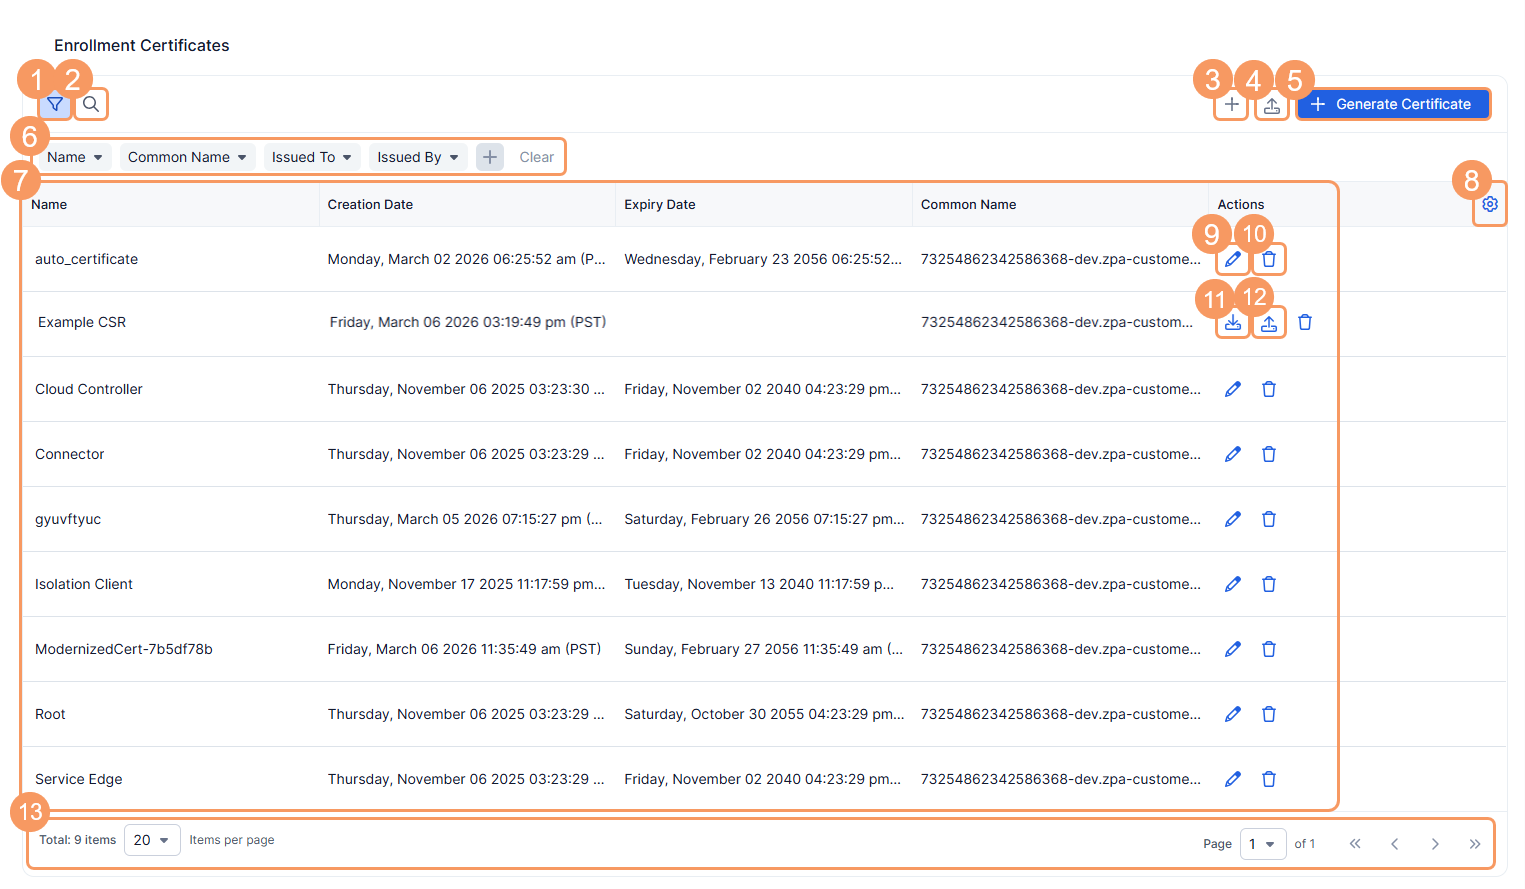Expand the Name filter dropdown
Screen dimensions: 1525x889
click(x=75, y=157)
